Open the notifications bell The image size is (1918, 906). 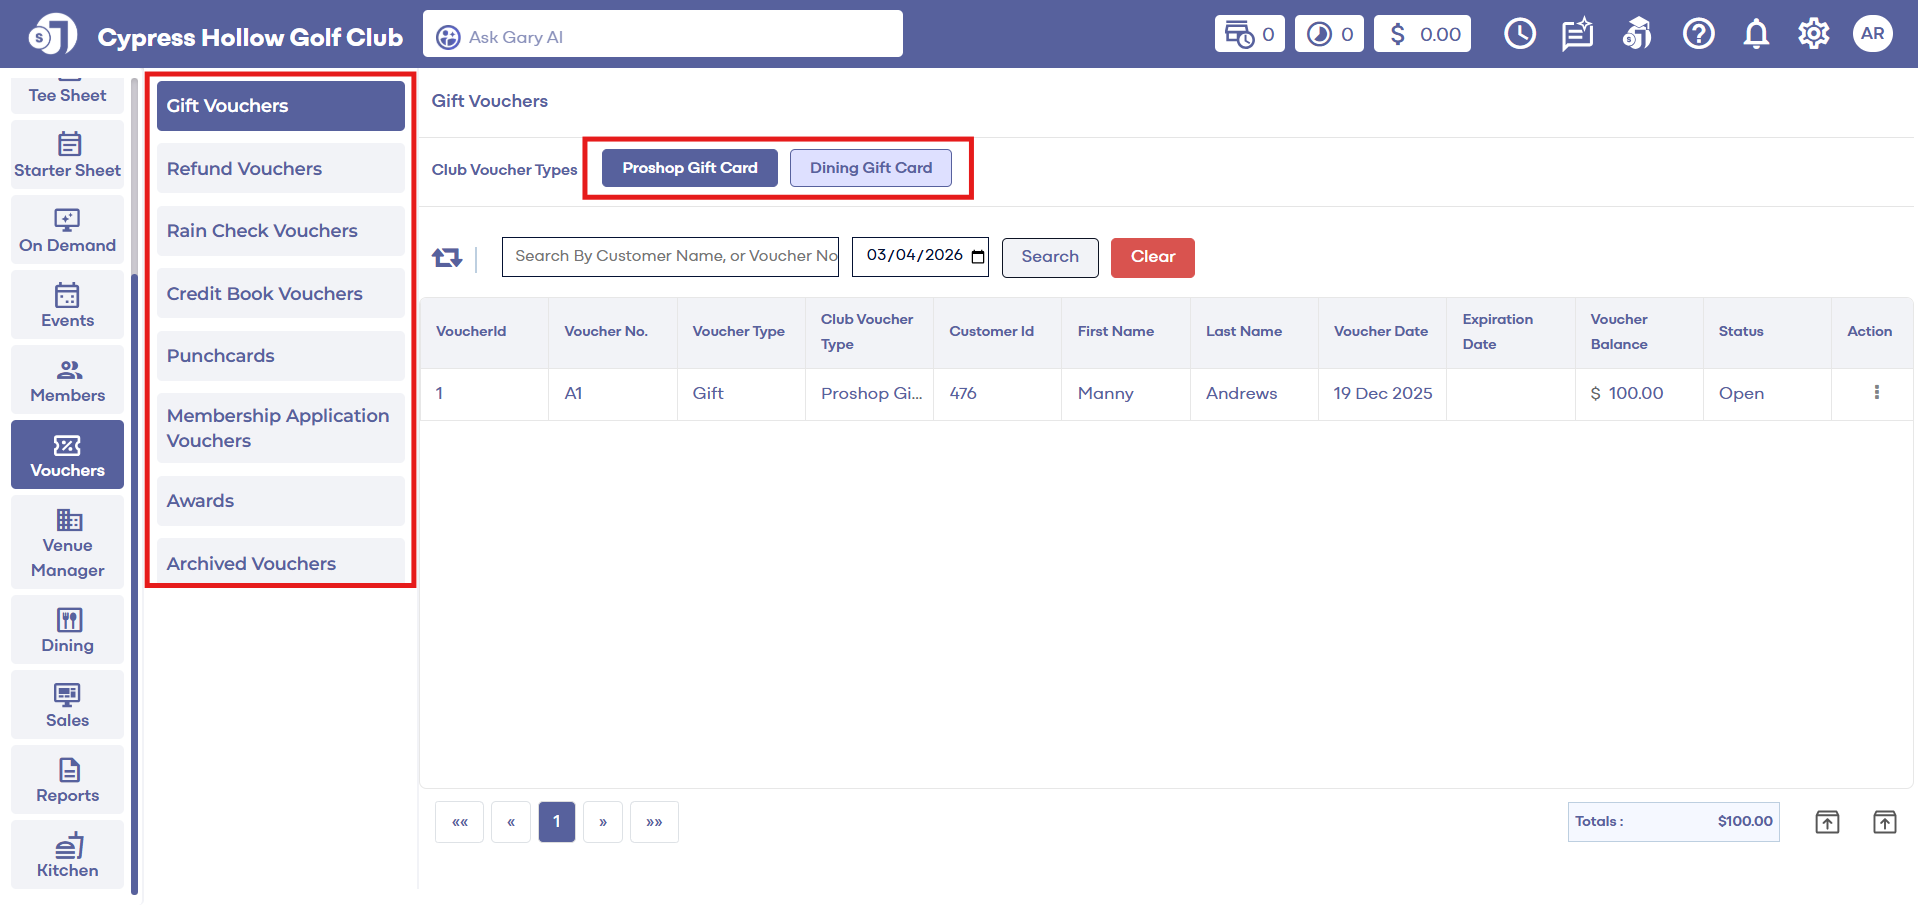(x=1756, y=34)
